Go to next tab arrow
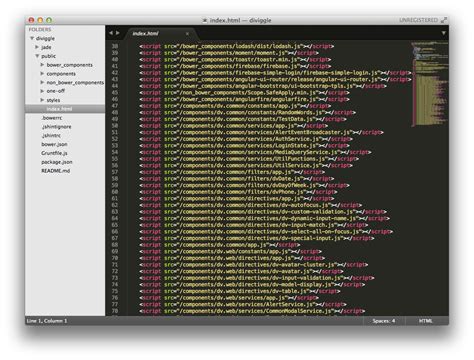This screenshot has width=474, height=360. [x=117, y=33]
